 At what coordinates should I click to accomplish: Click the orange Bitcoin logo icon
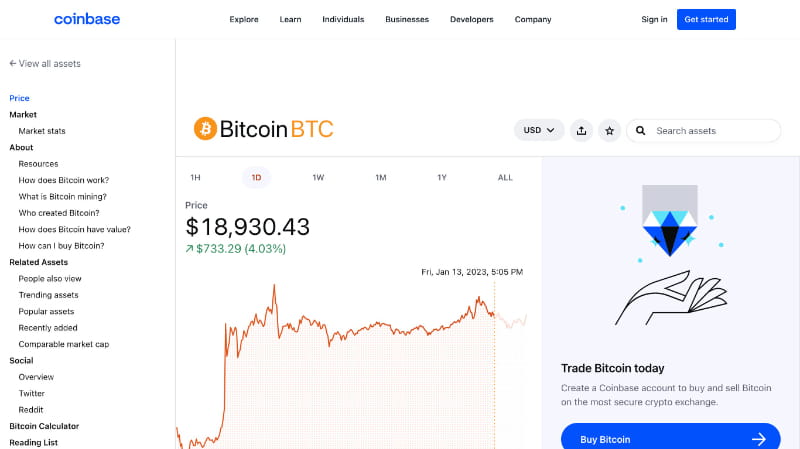[x=205, y=129]
